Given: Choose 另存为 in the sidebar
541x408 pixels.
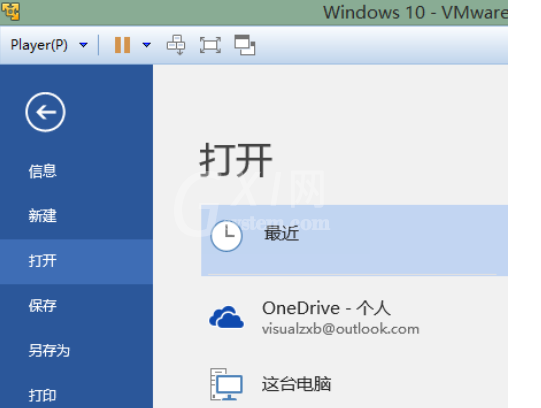Looking at the screenshot, I should coord(76,351).
